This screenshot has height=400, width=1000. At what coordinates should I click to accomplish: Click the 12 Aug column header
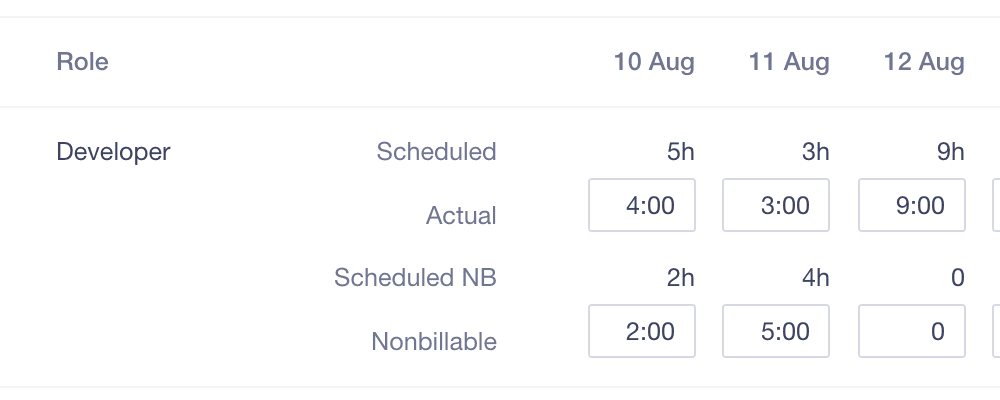point(924,62)
